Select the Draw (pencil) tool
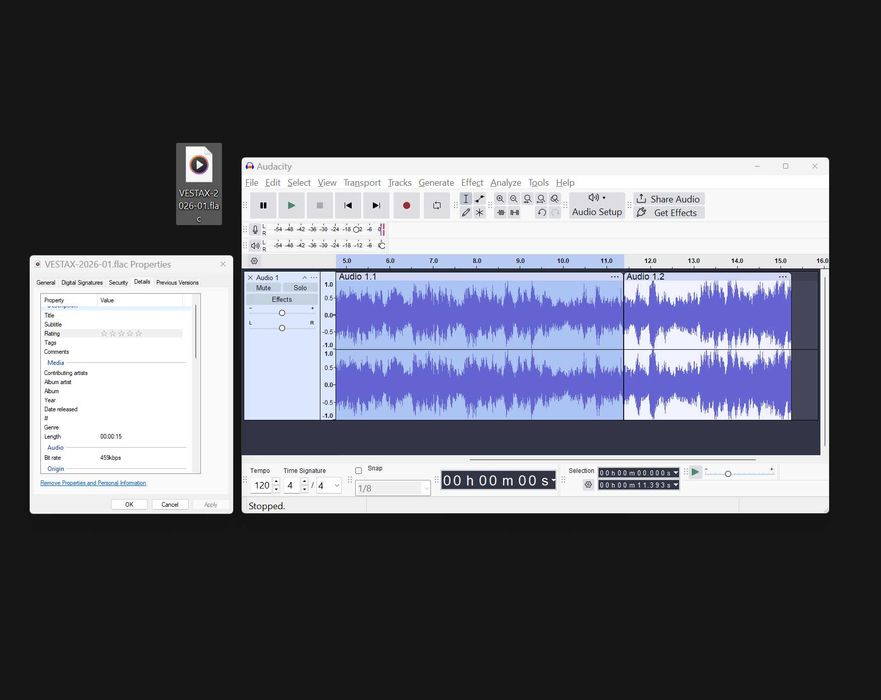The image size is (881, 700). (x=466, y=212)
